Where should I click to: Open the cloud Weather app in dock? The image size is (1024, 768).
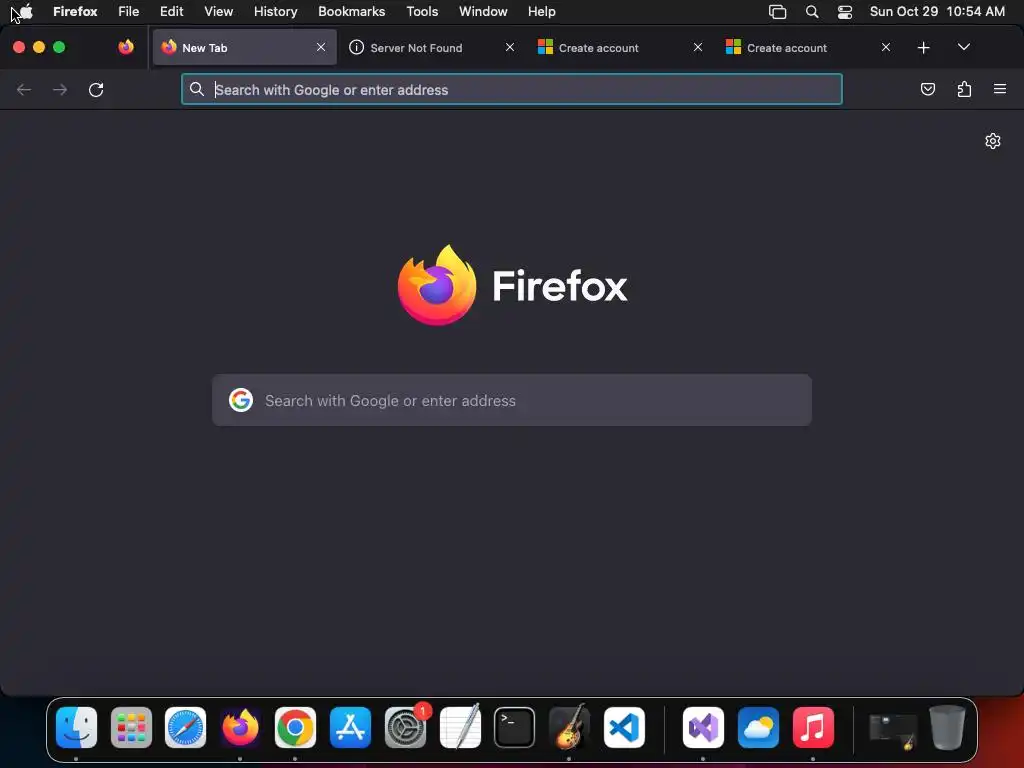[758, 727]
